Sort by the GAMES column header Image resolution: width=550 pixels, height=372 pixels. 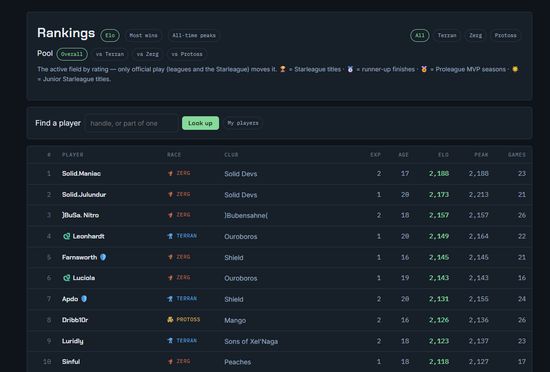[517, 155]
